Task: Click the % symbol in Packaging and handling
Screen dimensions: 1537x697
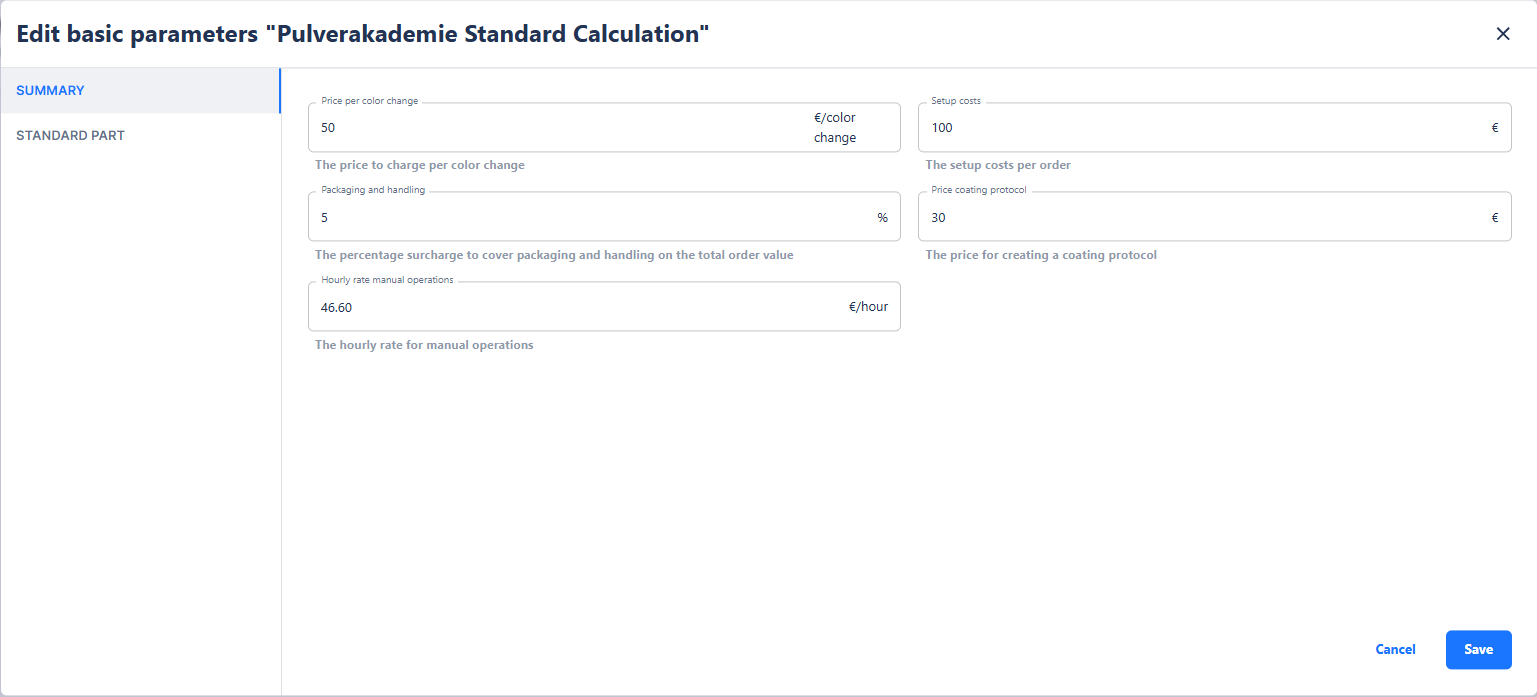Action: tap(882, 218)
